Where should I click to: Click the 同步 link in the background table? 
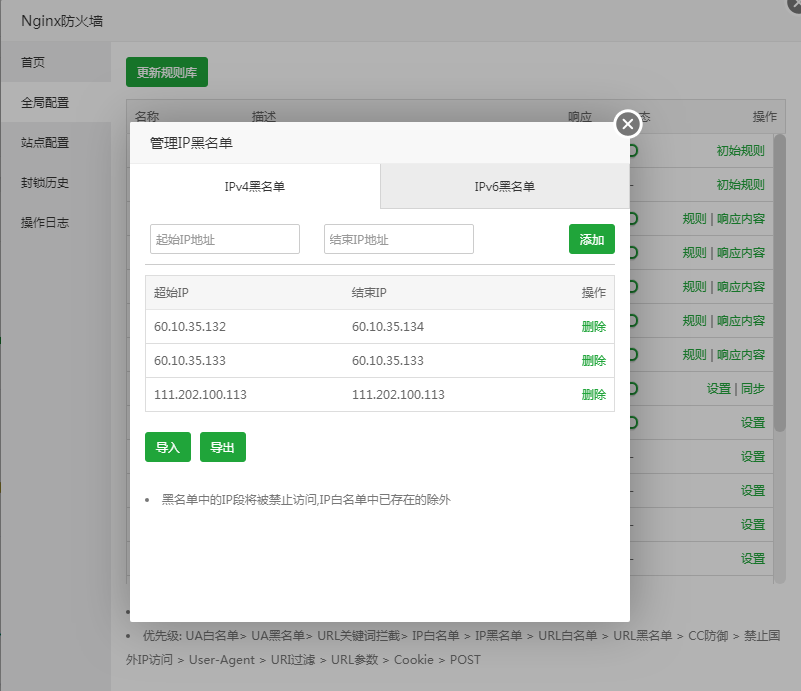click(x=752, y=389)
